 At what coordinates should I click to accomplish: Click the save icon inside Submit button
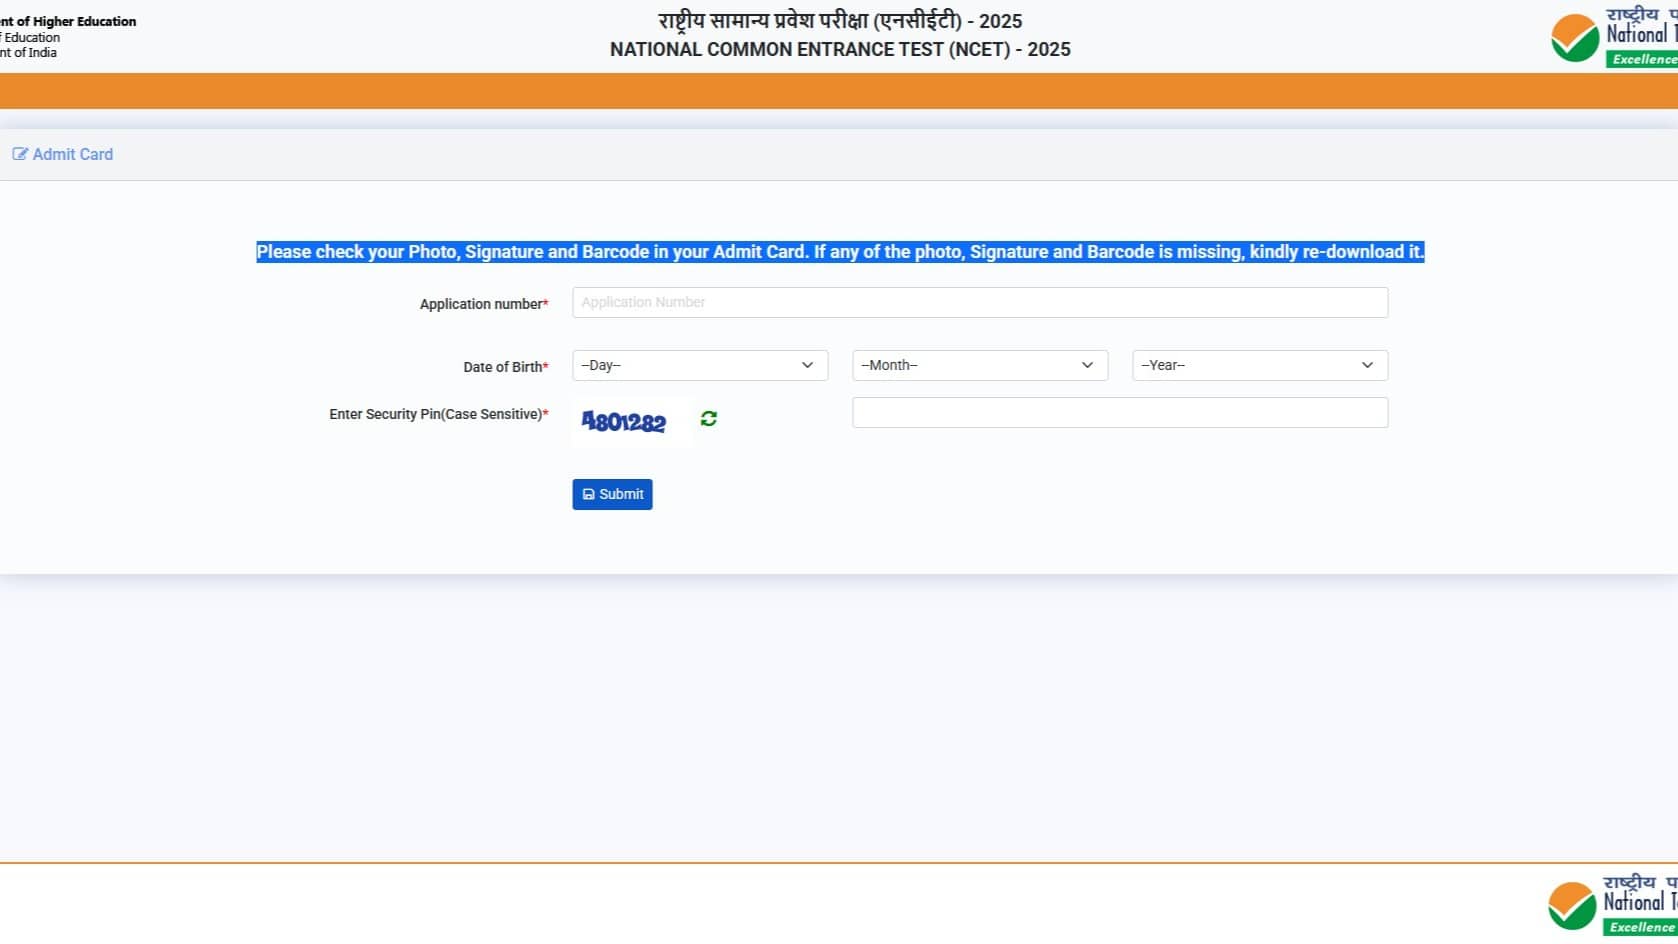[588, 493]
